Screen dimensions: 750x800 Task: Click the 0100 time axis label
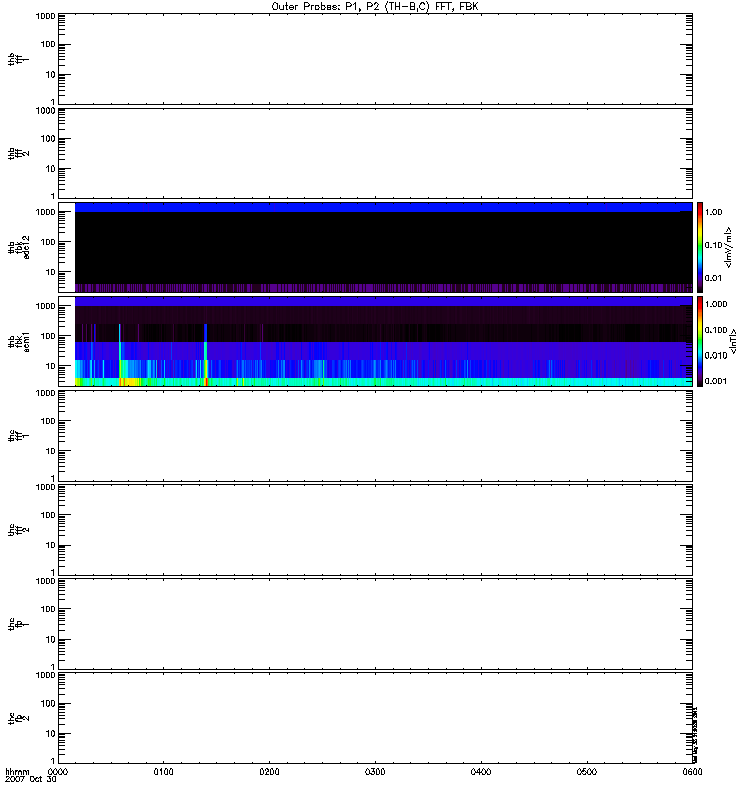point(163,772)
